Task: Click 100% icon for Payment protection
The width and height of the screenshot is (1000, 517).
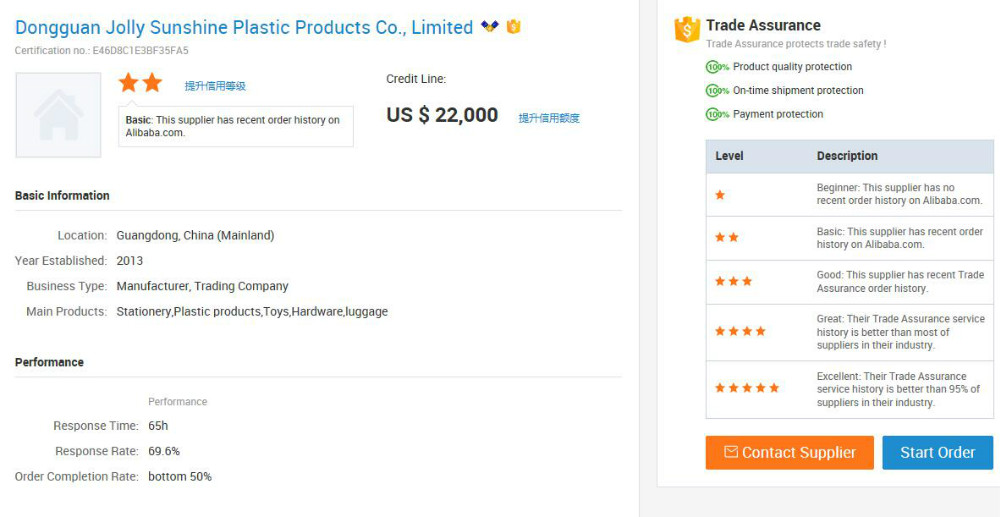Action: pos(717,114)
